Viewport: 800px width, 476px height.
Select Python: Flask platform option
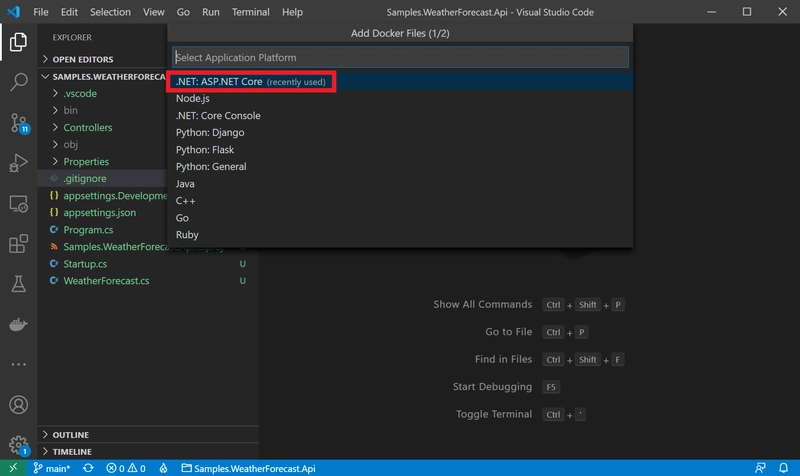[x=400, y=149]
